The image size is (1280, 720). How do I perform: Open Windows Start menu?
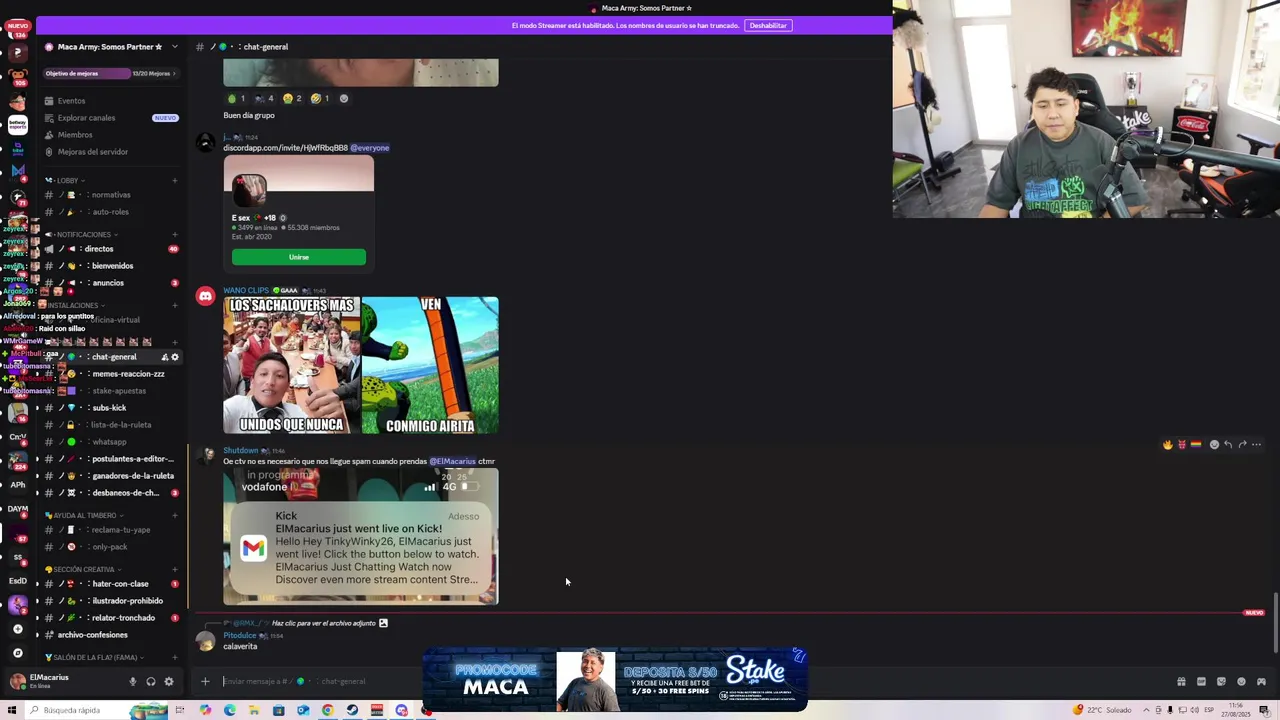[11, 710]
